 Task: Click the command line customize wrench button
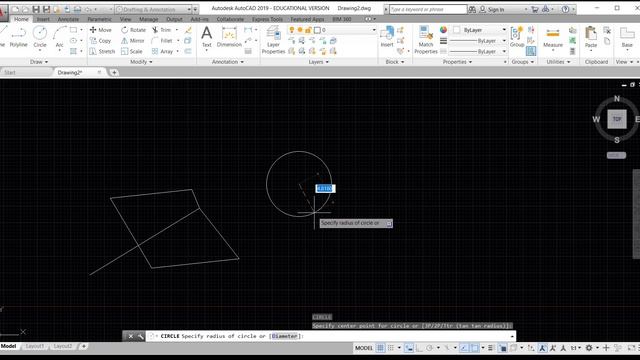pos(140,336)
